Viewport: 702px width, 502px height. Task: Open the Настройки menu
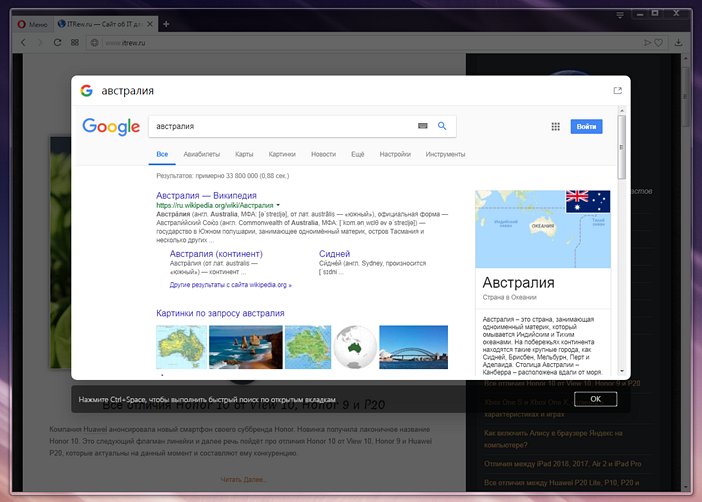point(395,154)
